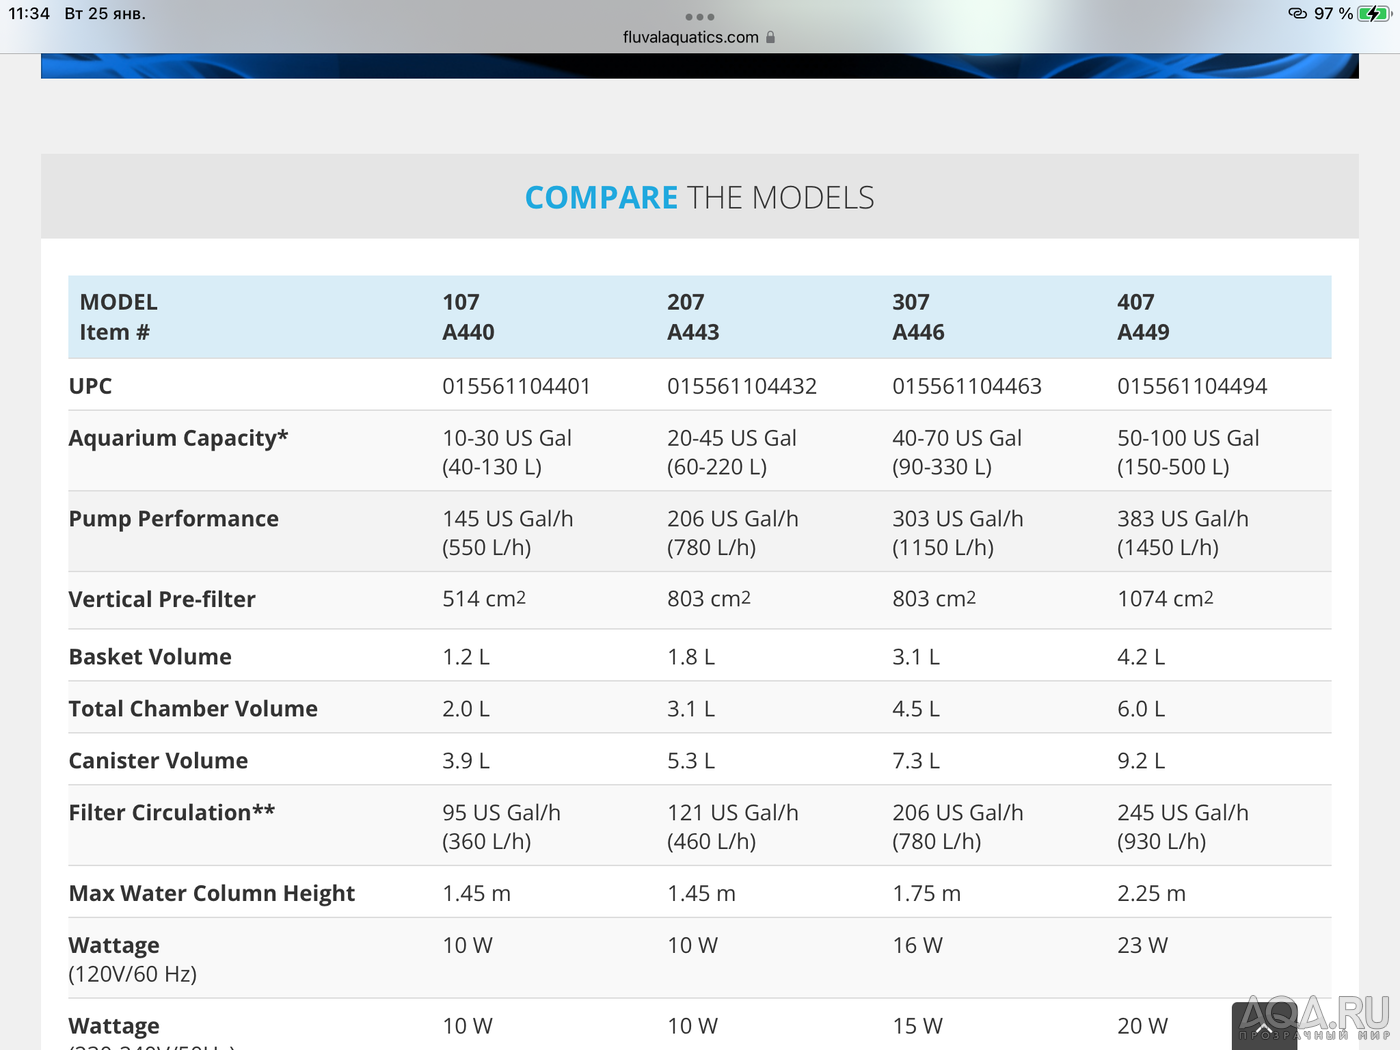The image size is (1400, 1050).
Task: Select the 107 A440 column header
Action: pyautogui.click(x=468, y=317)
